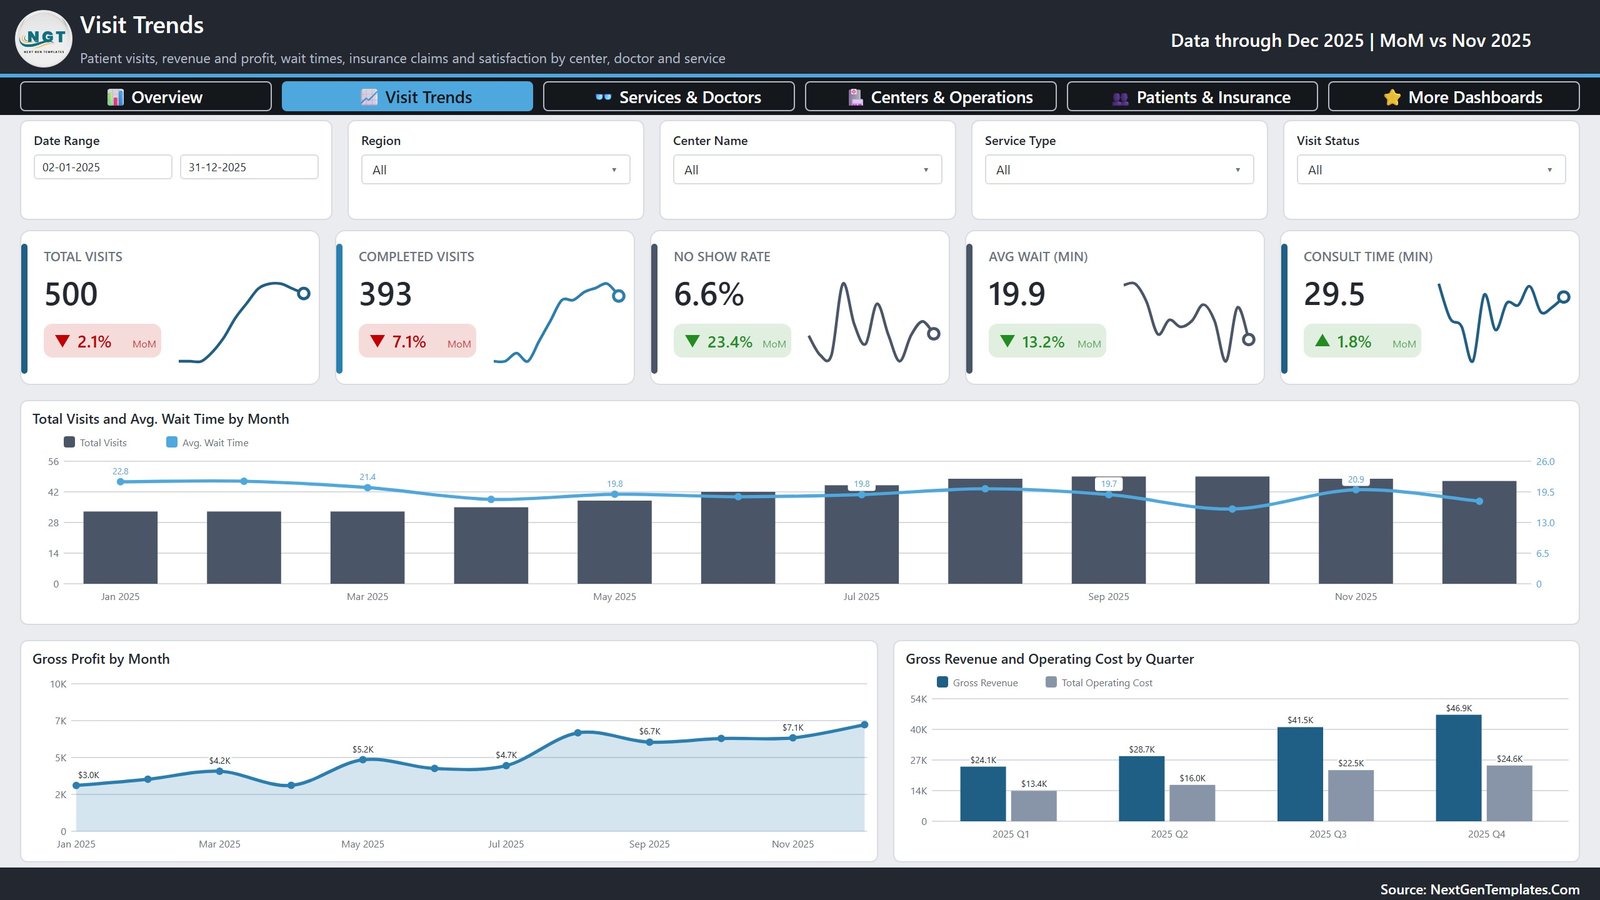Click the Overview bar chart icon
The image size is (1600, 900).
click(116, 97)
